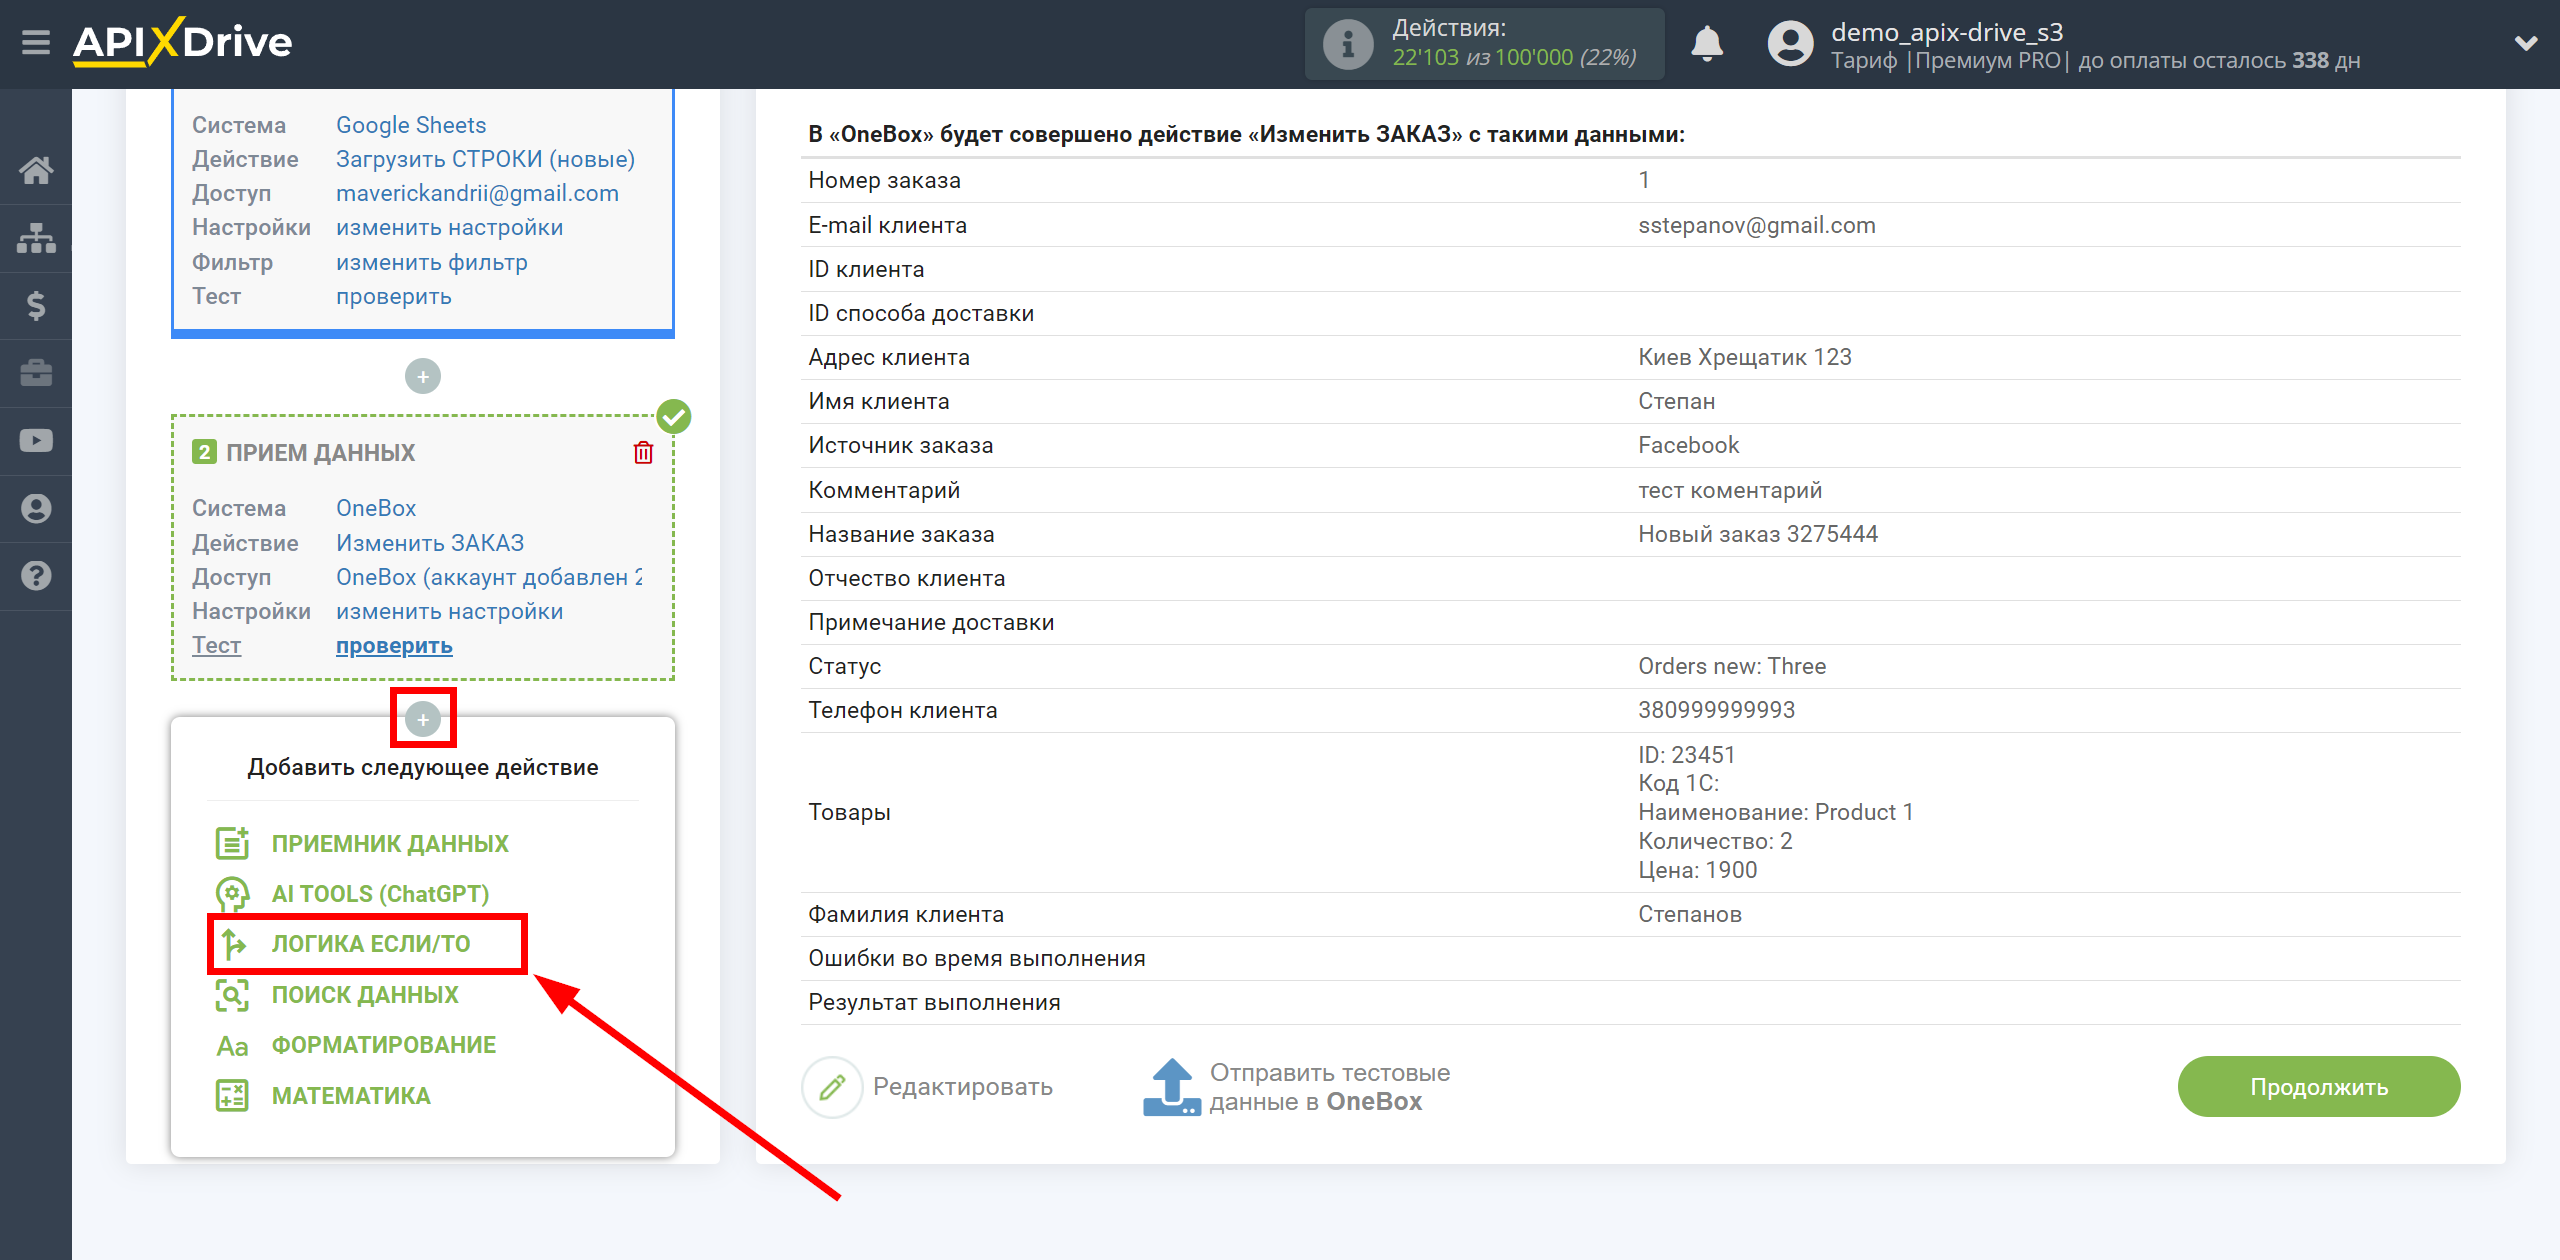Open maverickandrii@gmail.com access link
The width and height of the screenshot is (2560, 1260).
coord(477,193)
